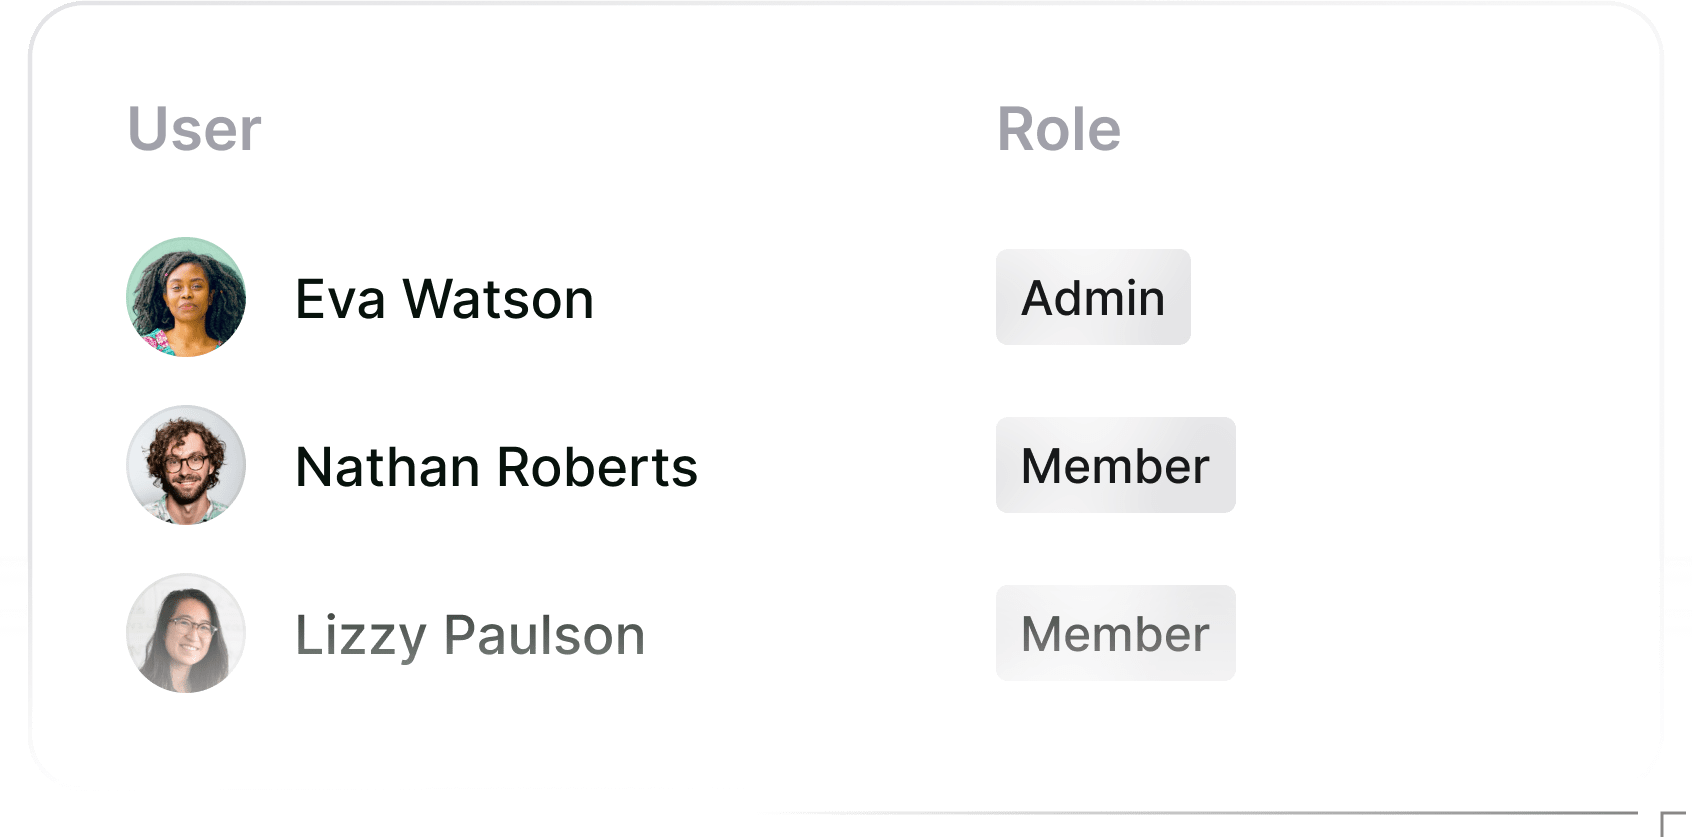Open the Eva Watson name link
This screenshot has height=837, width=1692.
tap(444, 299)
